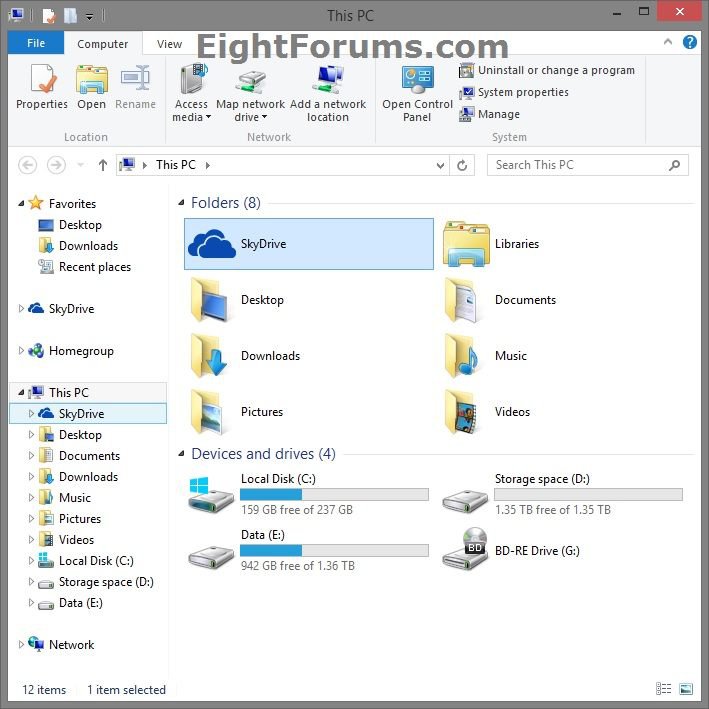Open Control Panel from ribbon
This screenshot has width=709, height=709.
(x=417, y=93)
